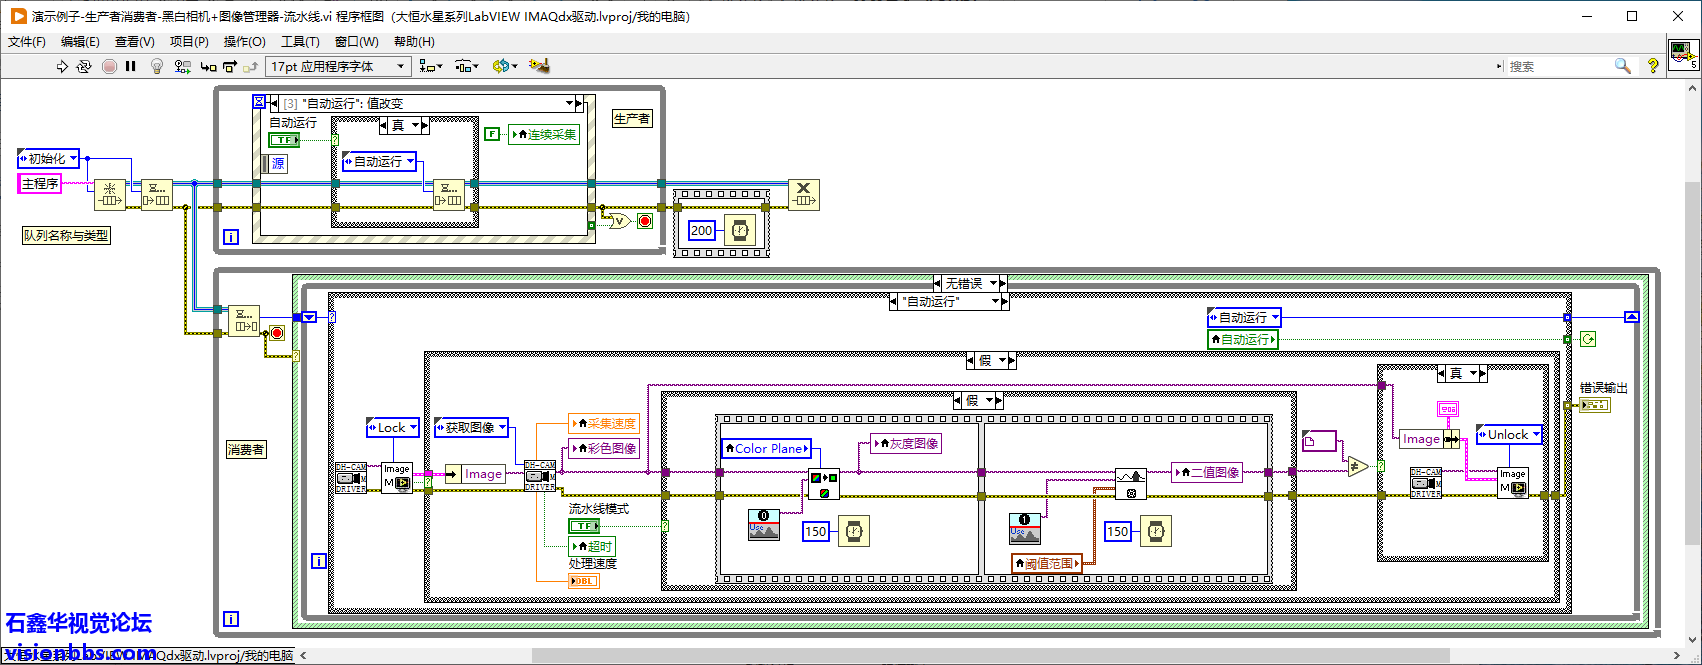
Task: Open the event case selector 自动运行 值改变
Action: point(426,103)
